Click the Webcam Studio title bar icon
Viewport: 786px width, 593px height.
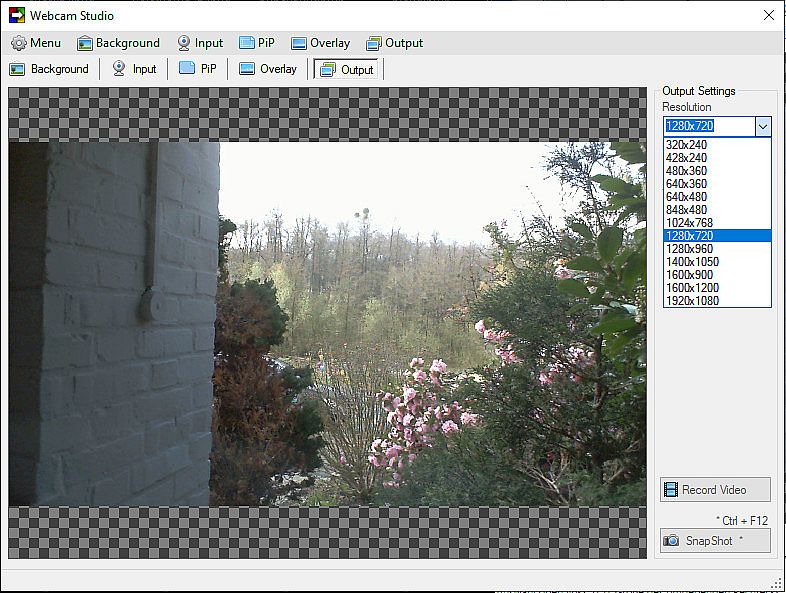pos(17,16)
